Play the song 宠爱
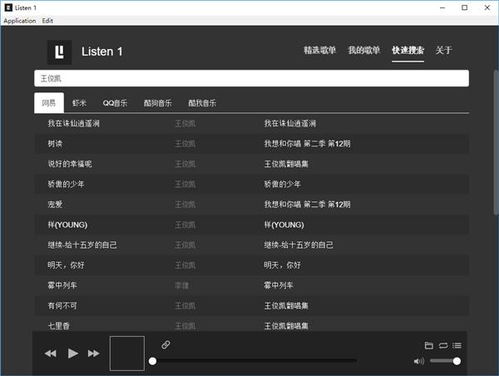The height and width of the screenshot is (376, 499). click(x=55, y=204)
